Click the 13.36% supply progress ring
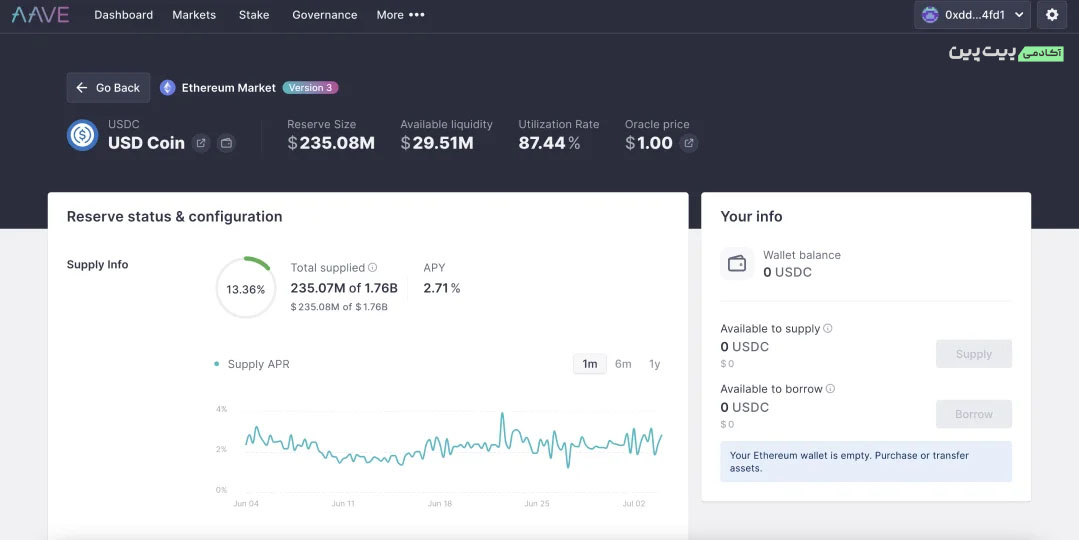The height and width of the screenshot is (540, 1079). point(246,289)
